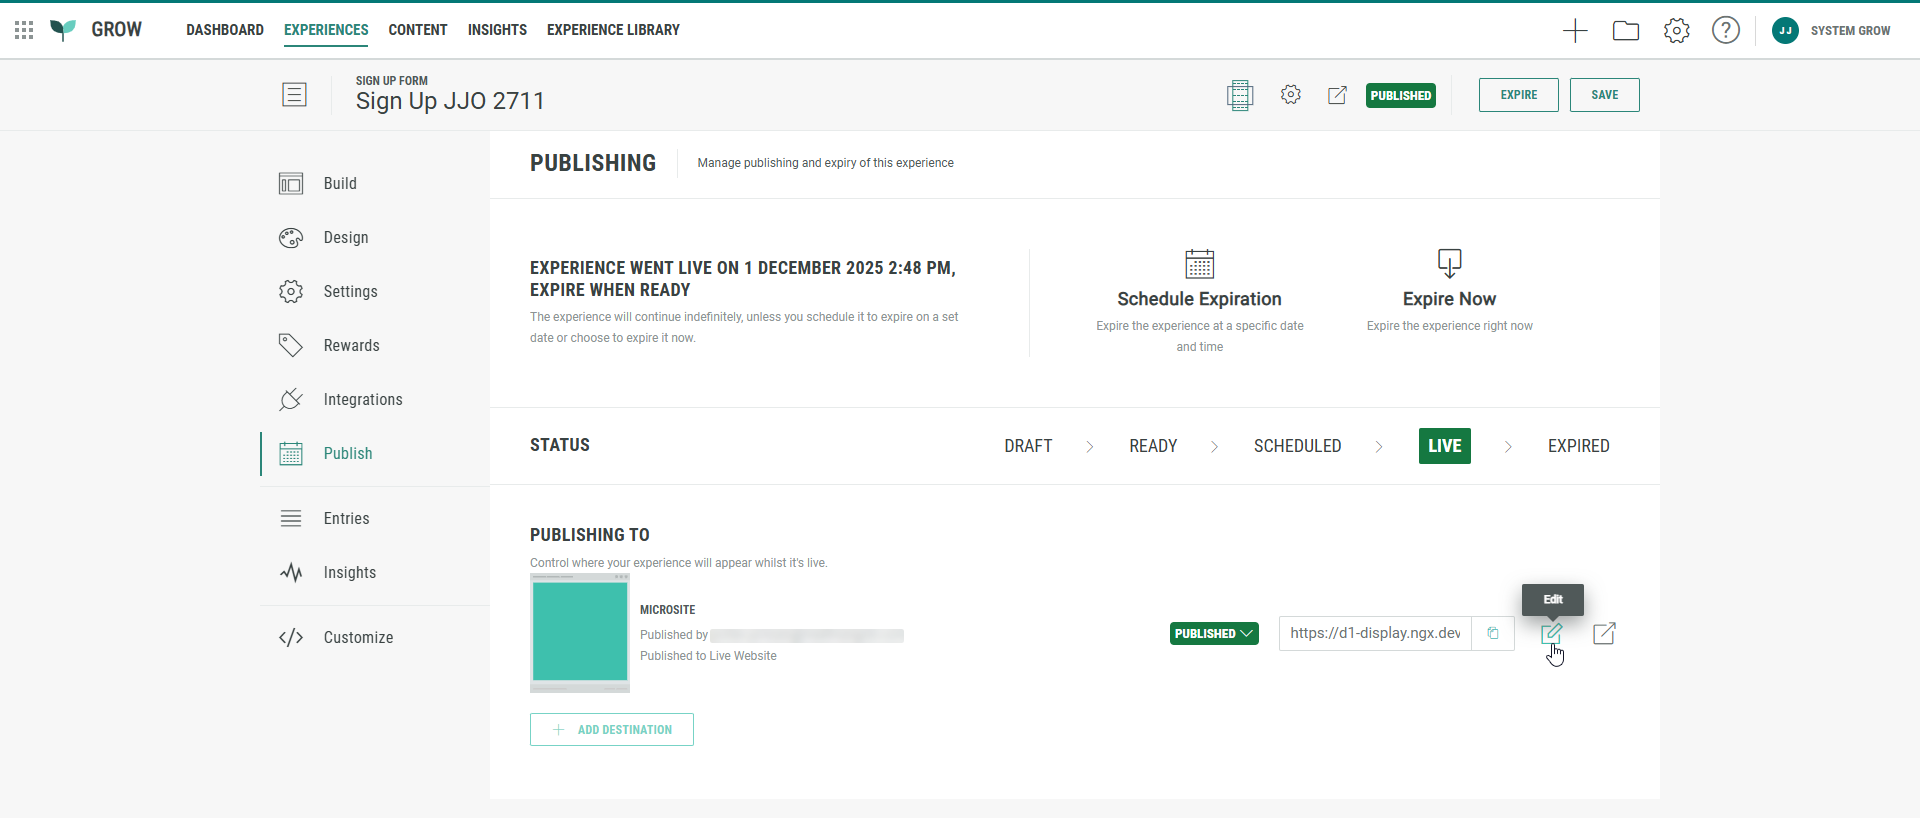Open the folder icon in top bar

[x=1626, y=31]
